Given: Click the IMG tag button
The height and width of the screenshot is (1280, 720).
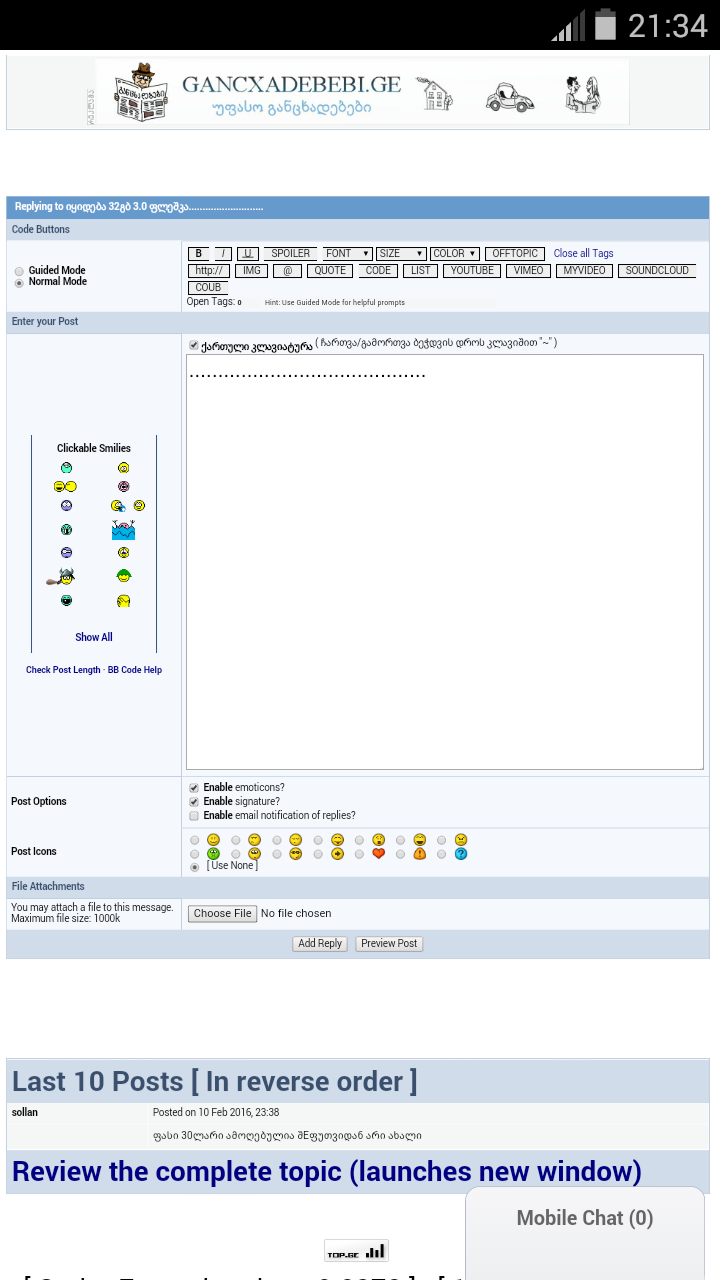Looking at the screenshot, I should coord(252,271).
